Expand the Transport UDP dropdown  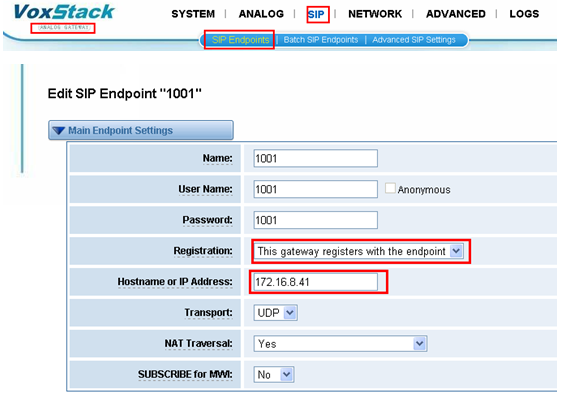point(275,313)
